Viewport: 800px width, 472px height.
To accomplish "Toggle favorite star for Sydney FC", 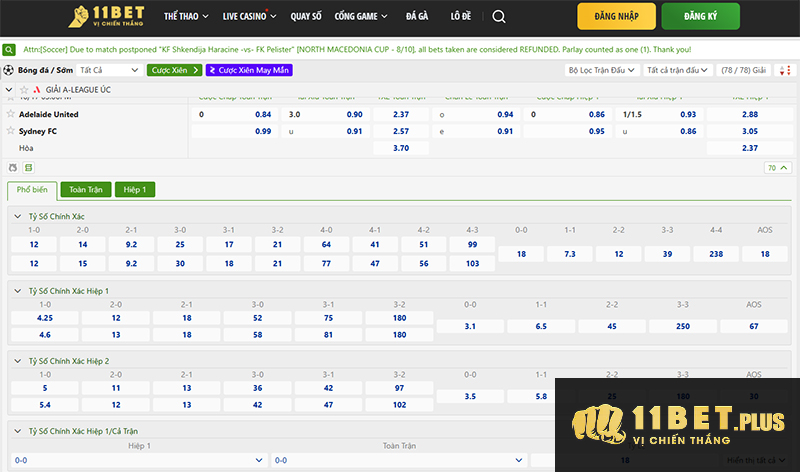I will 10,131.
